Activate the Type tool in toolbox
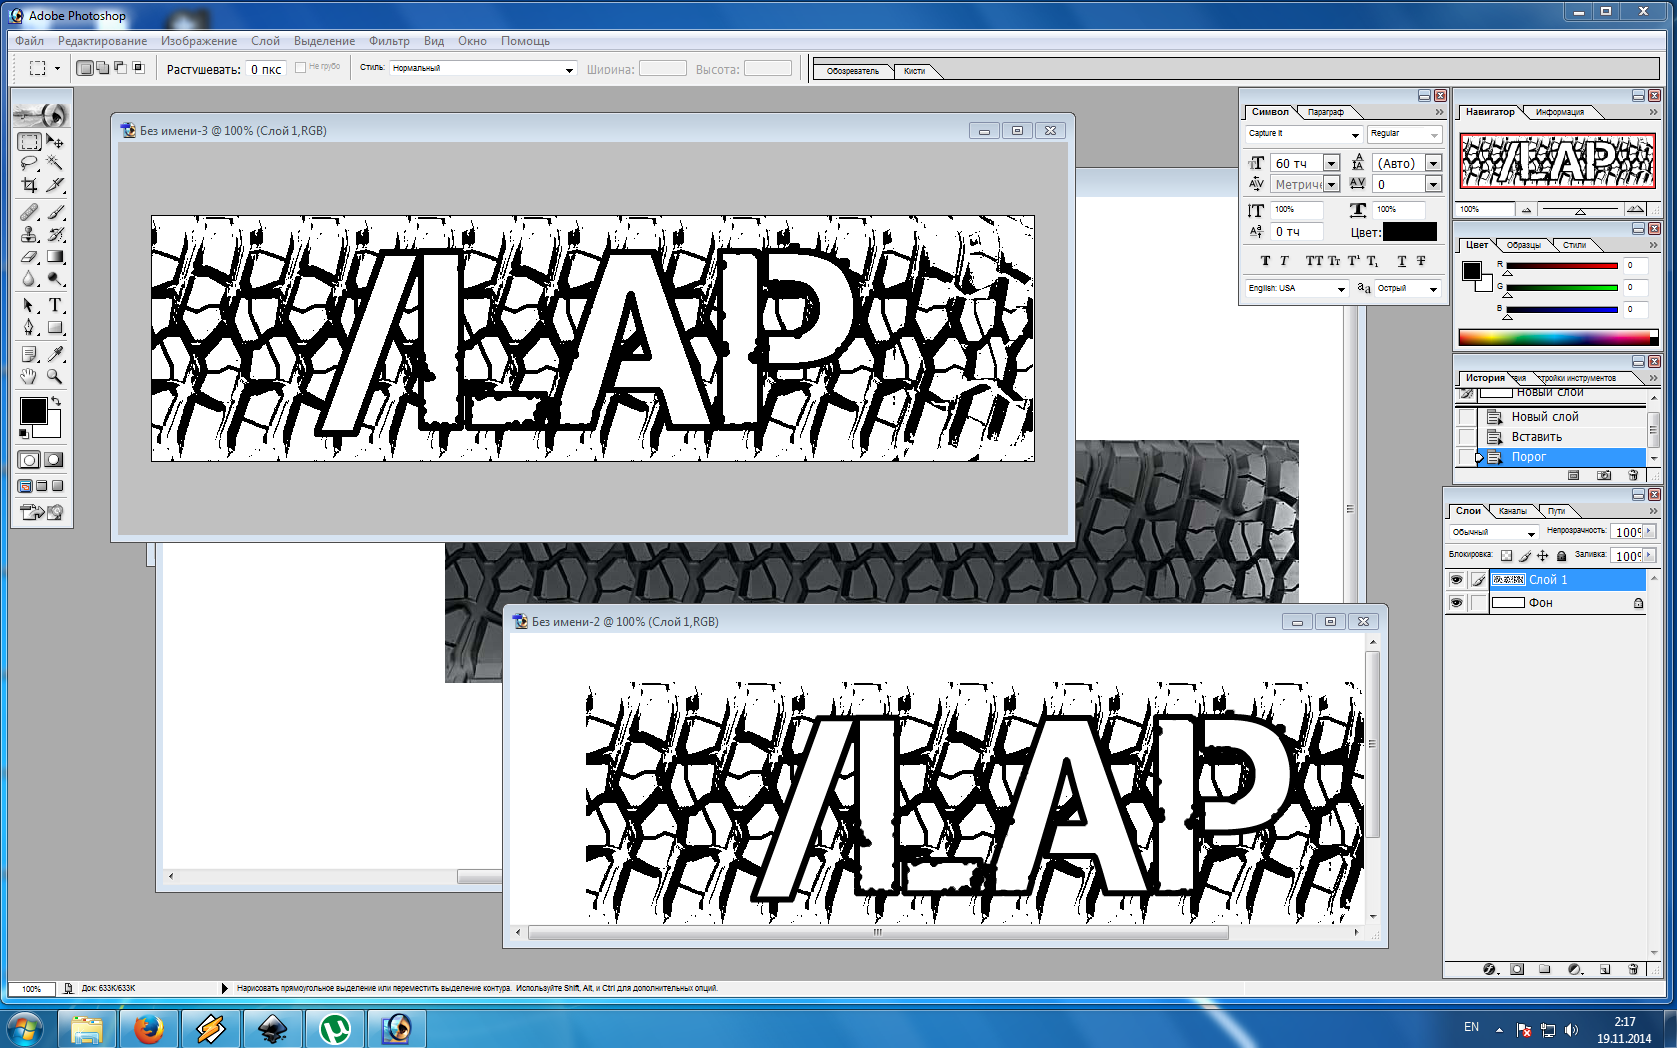Viewport: 1677px width, 1048px height. (x=55, y=305)
